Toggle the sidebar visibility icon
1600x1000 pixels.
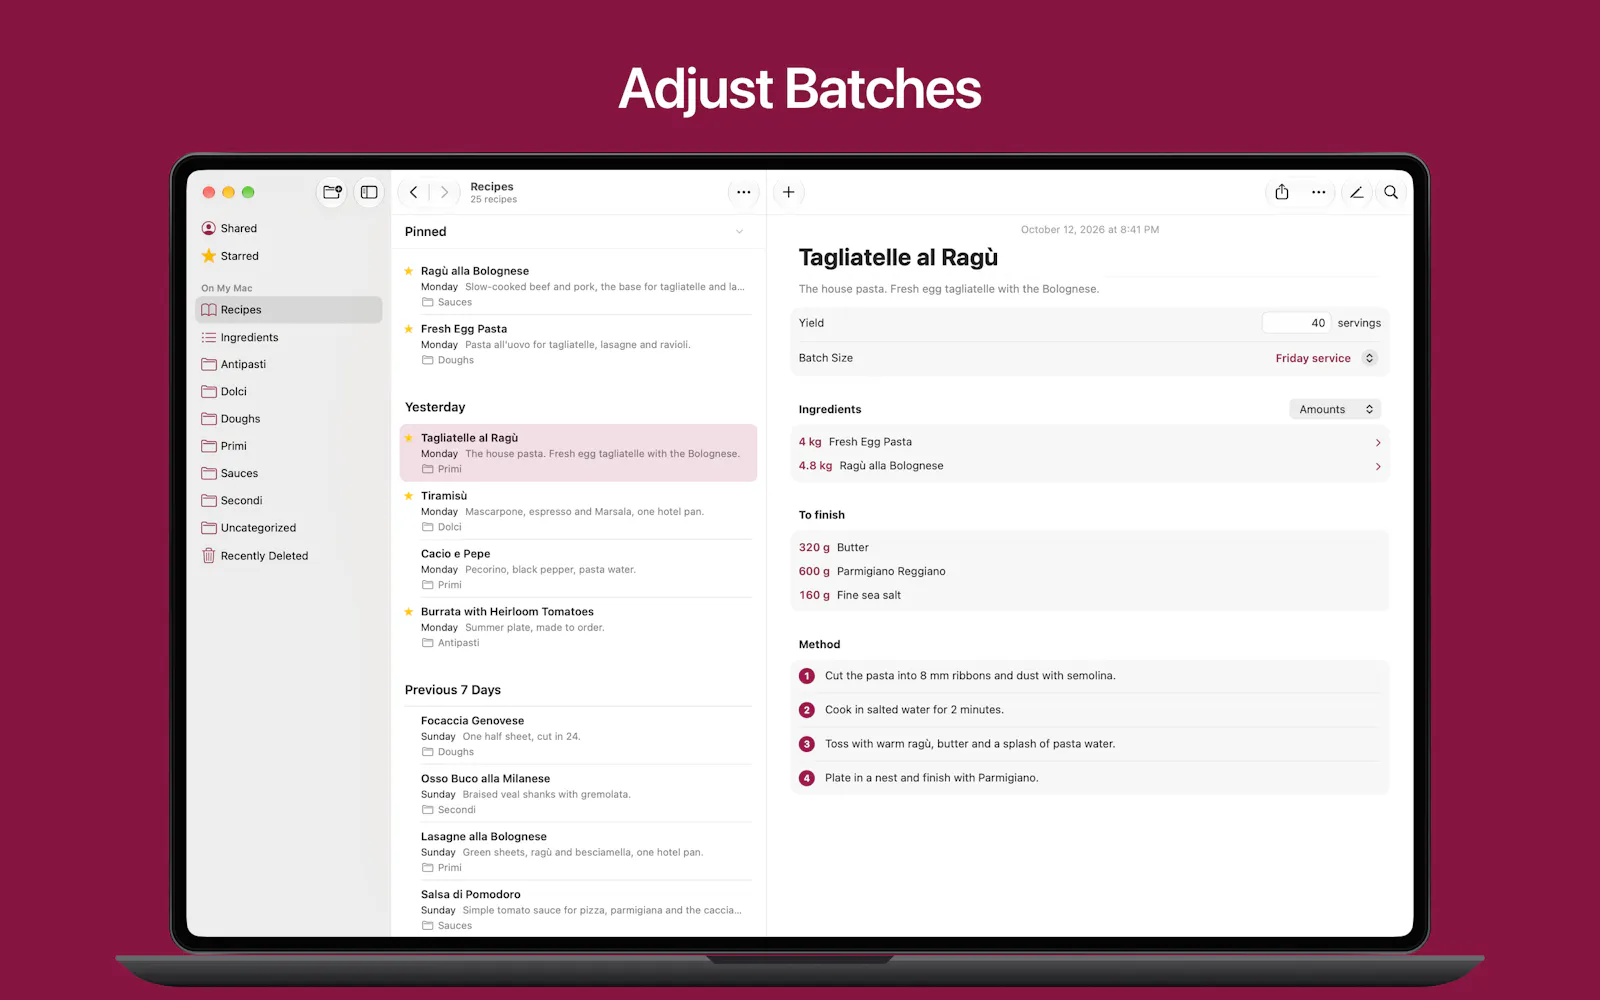point(369,192)
